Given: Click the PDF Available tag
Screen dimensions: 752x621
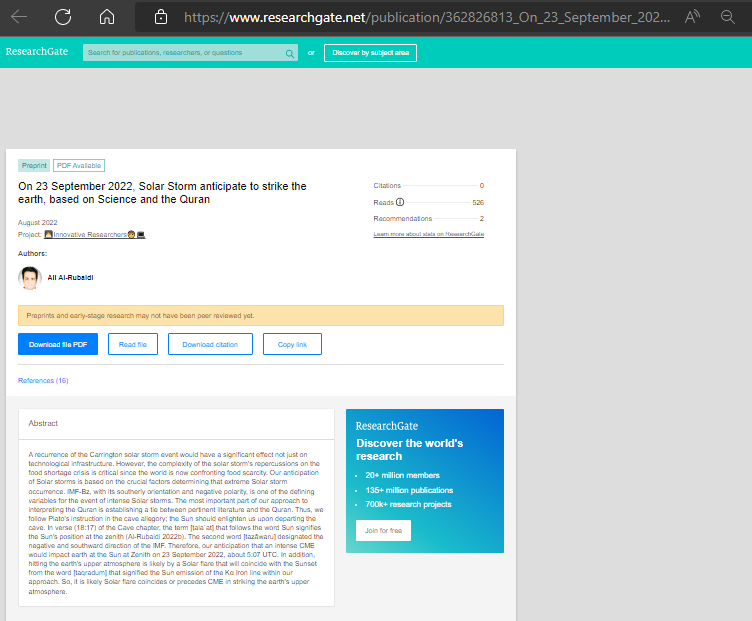Looking at the screenshot, I should click(x=79, y=165).
